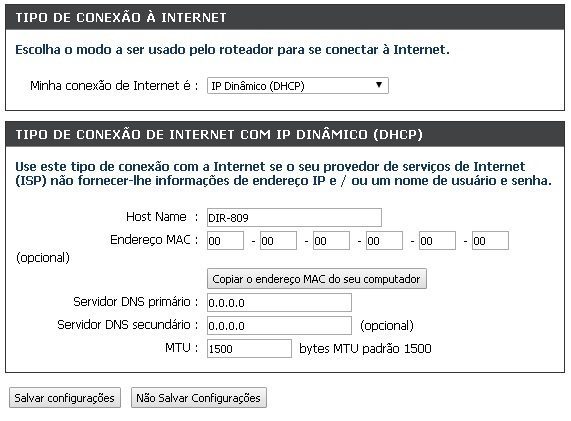Select the fifth Endereço MAC octet field
Viewport: 571px width, 421px height.
(x=437, y=241)
